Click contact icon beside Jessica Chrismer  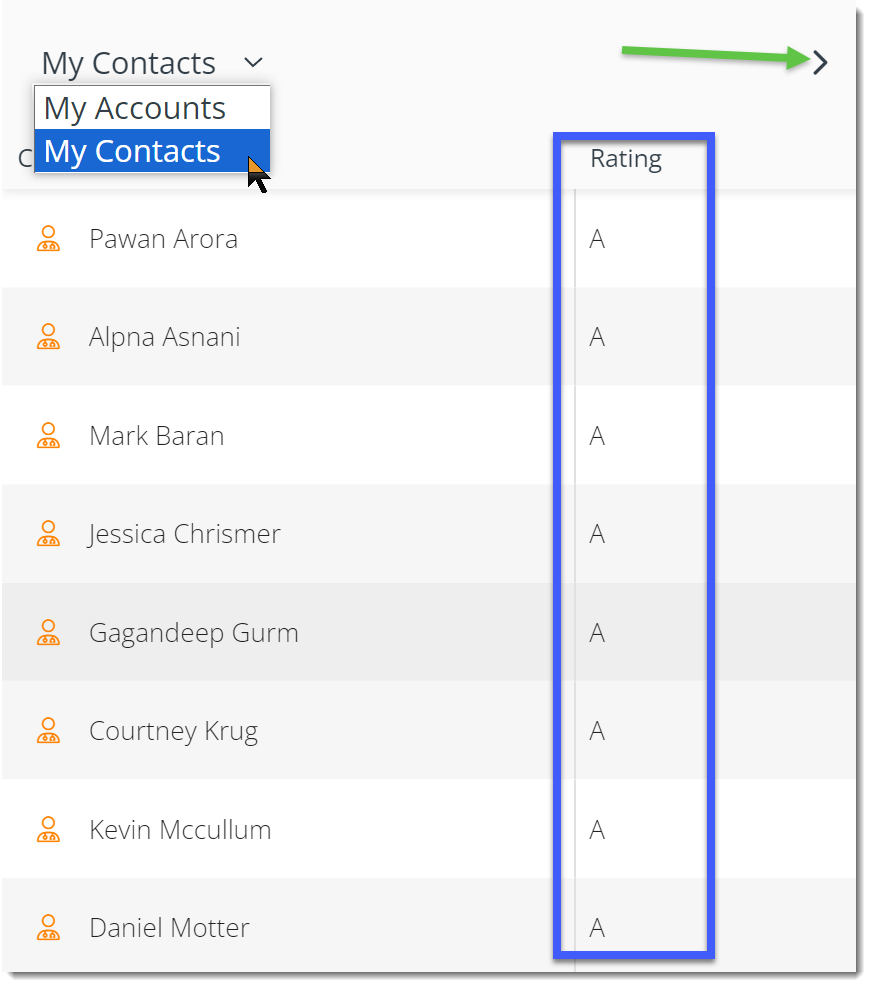point(48,534)
